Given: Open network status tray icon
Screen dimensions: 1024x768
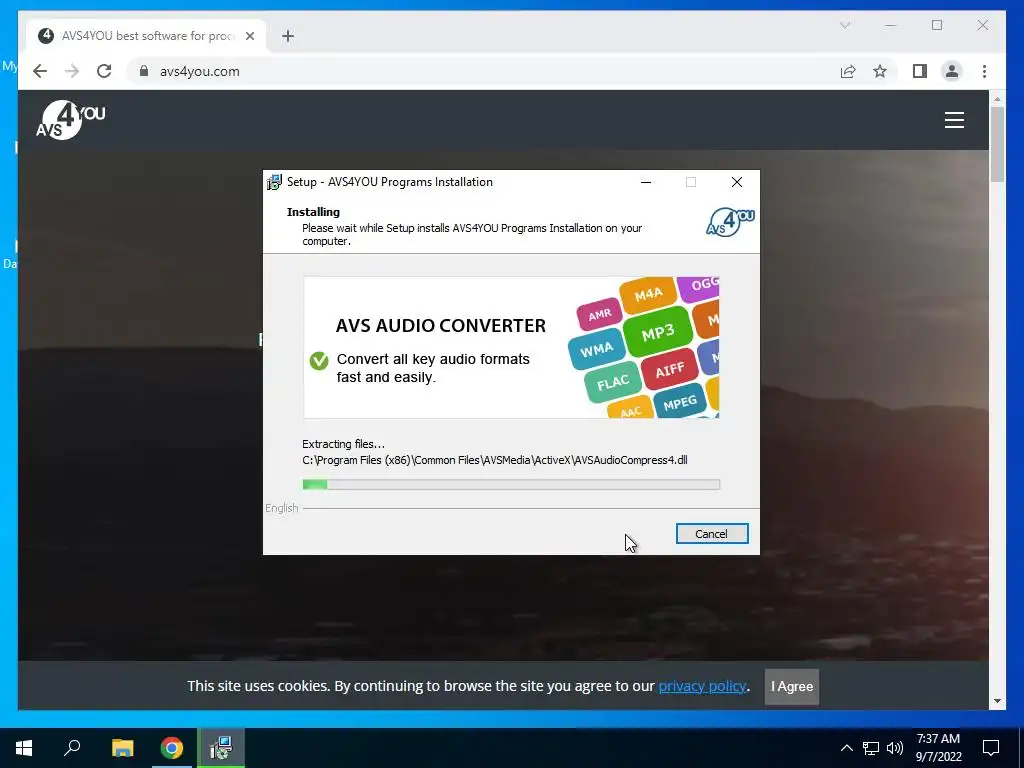Looking at the screenshot, I should pyautogui.click(x=871, y=748).
